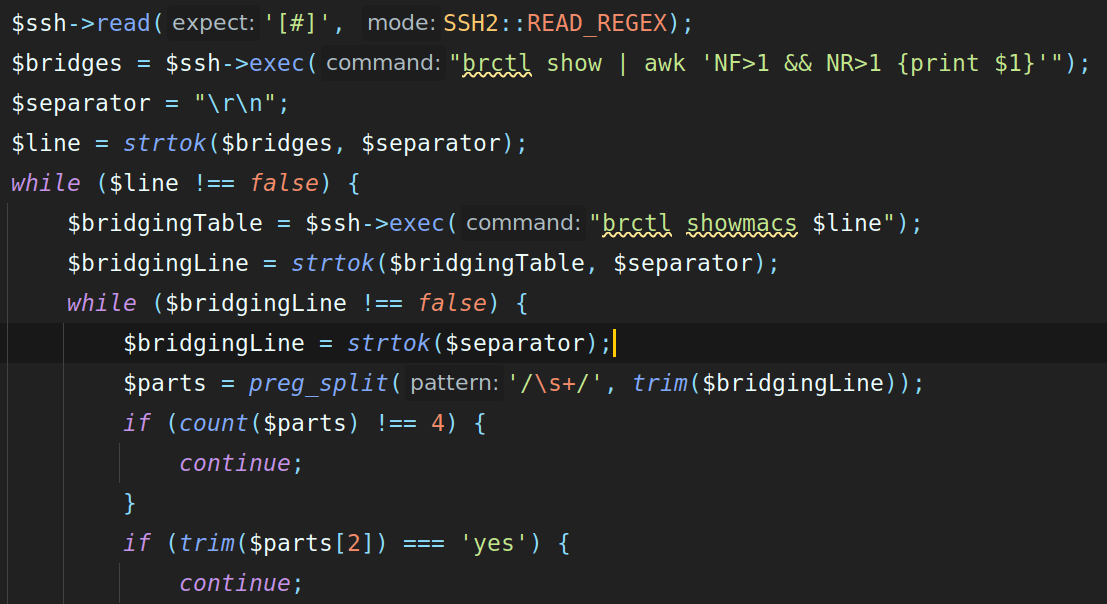Click the READ_REGEX constant
Image resolution: width=1107 pixels, height=604 pixels.
tap(597, 23)
